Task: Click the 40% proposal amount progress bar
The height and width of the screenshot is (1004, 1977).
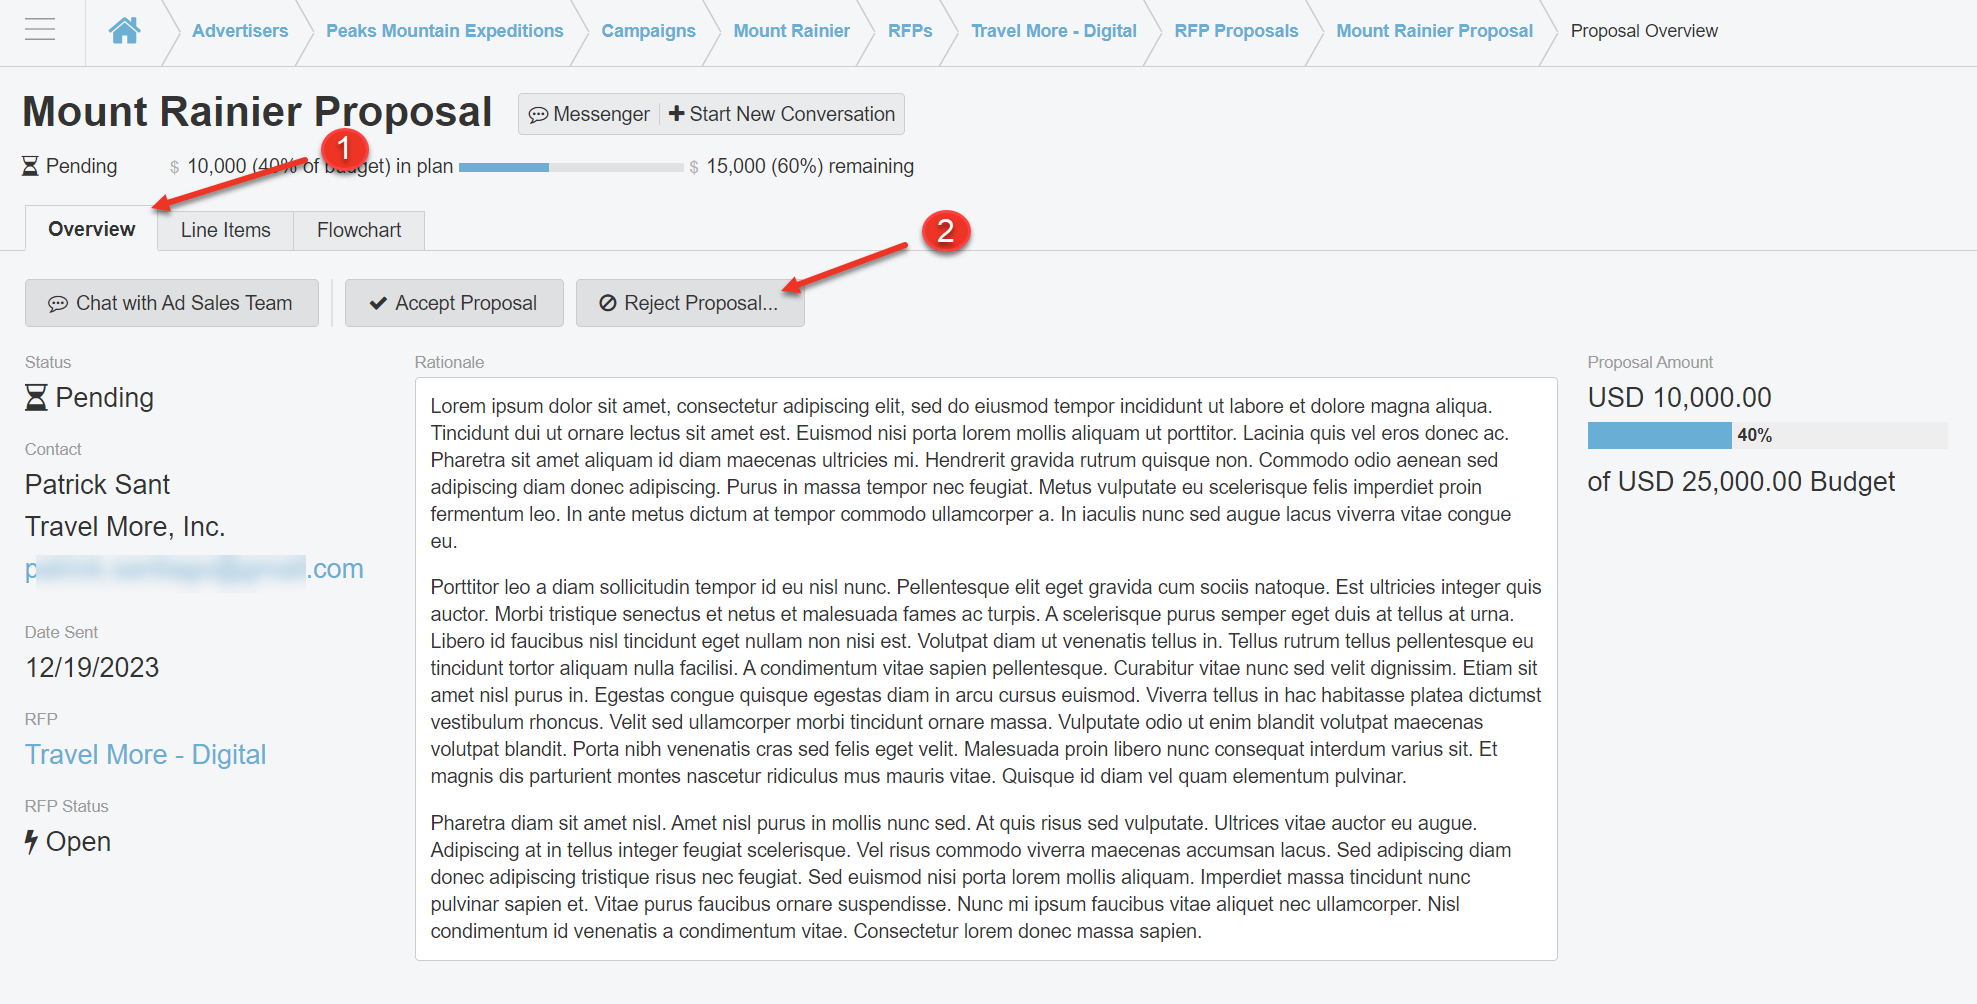Action: 1766,435
